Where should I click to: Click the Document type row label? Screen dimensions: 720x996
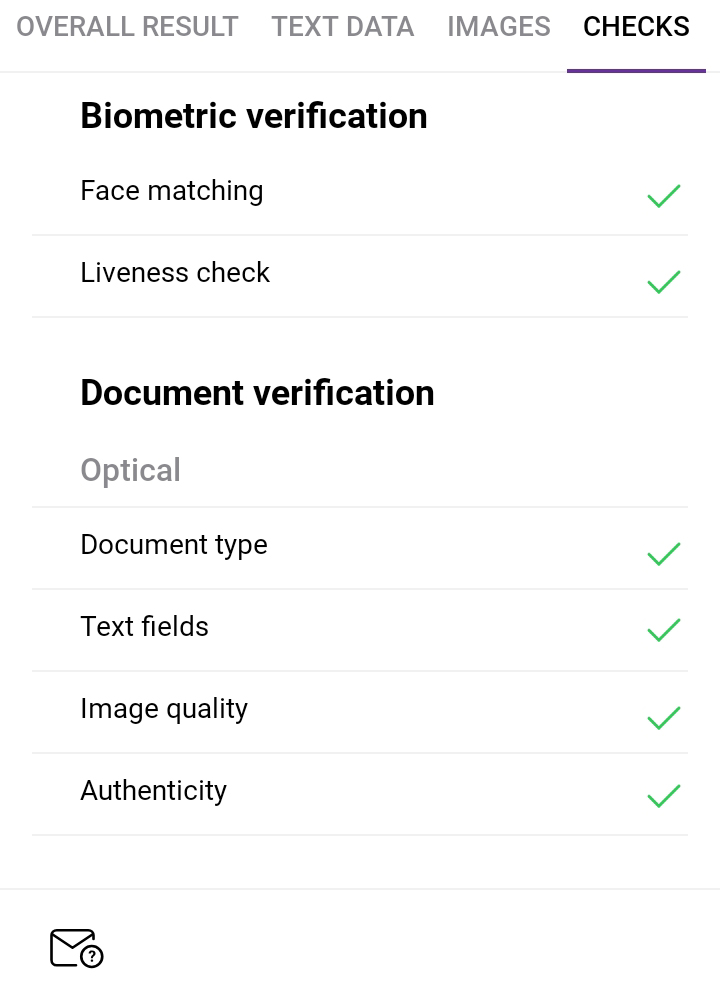174,545
